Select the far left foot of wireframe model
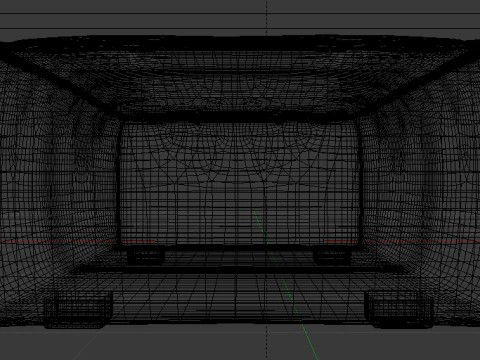The width and height of the screenshot is (480, 360). (x=146, y=257)
